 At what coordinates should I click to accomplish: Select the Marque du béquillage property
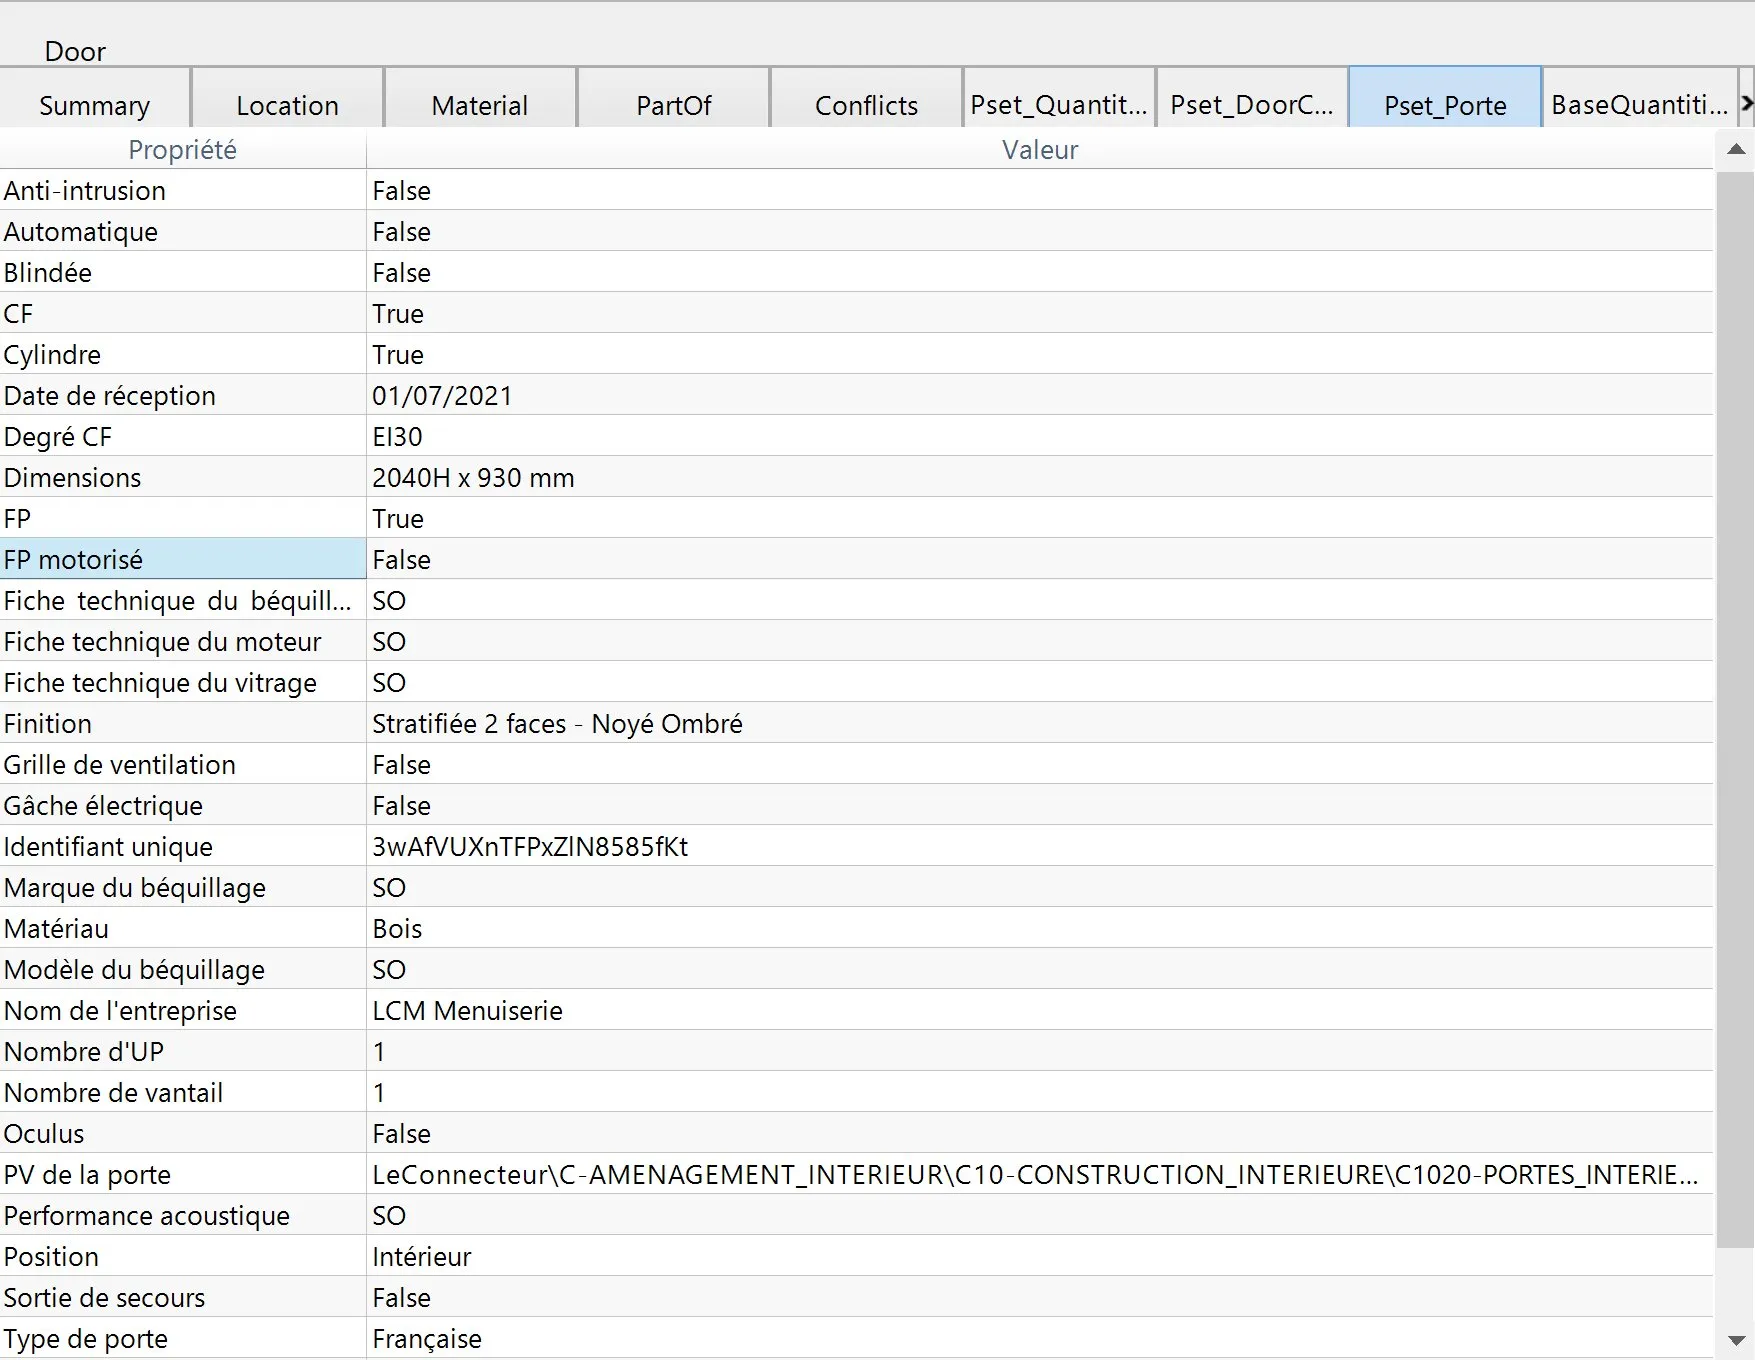coord(183,887)
